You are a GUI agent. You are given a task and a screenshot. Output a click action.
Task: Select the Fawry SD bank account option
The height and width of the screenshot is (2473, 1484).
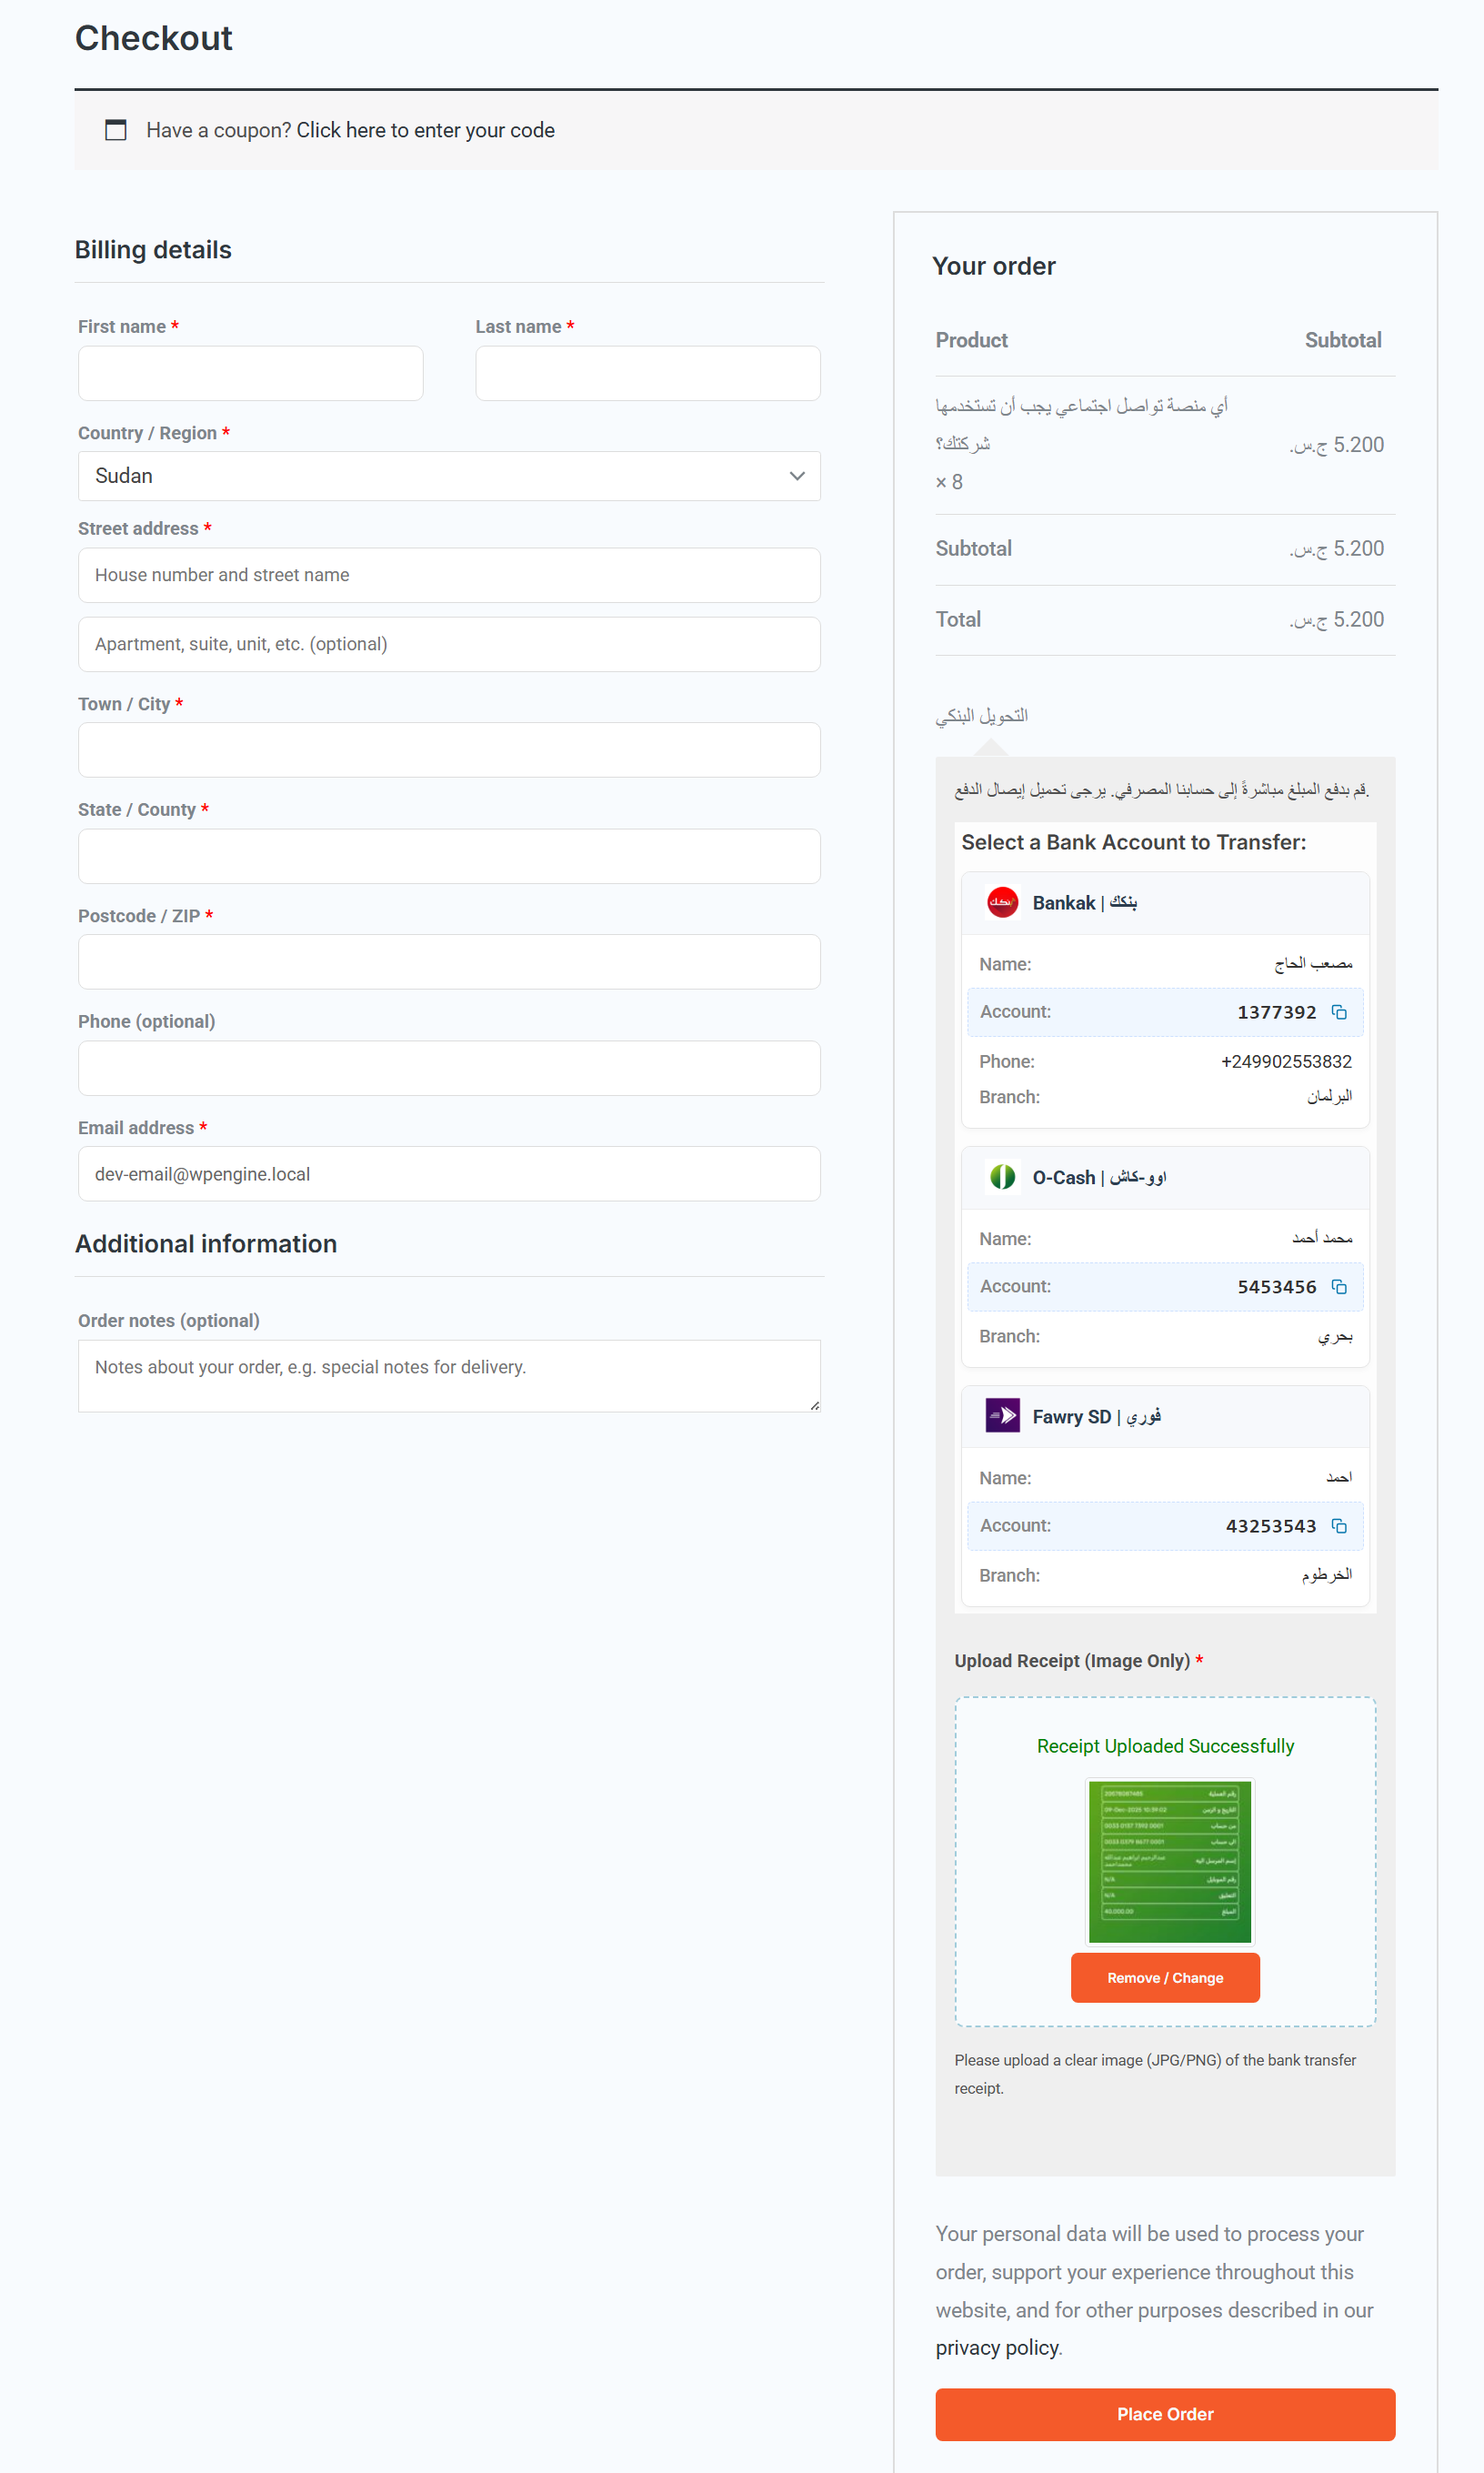[x=1164, y=1416]
